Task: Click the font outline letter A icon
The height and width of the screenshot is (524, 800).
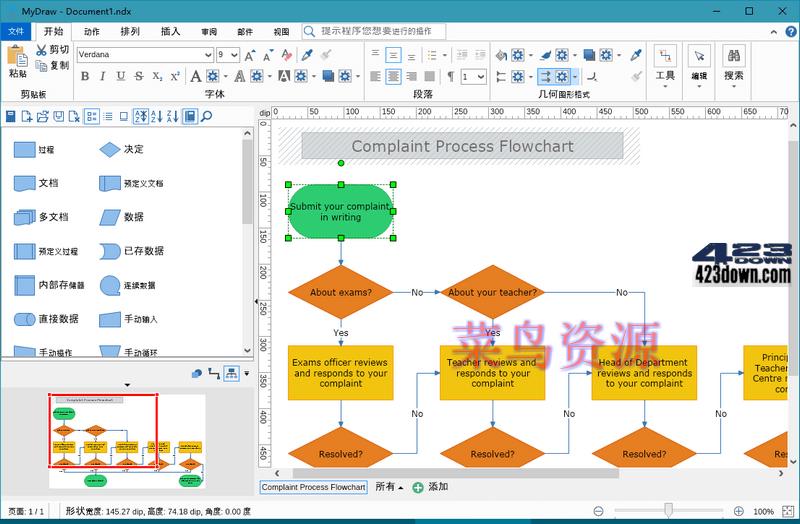Action: [240, 77]
